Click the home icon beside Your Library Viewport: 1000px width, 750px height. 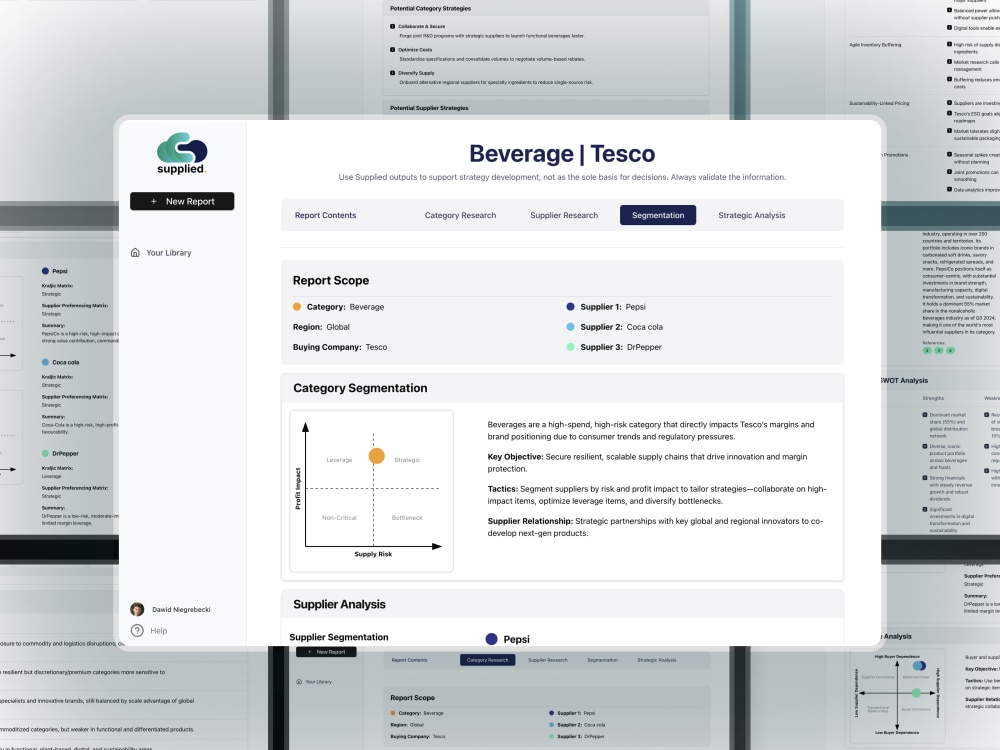135,253
